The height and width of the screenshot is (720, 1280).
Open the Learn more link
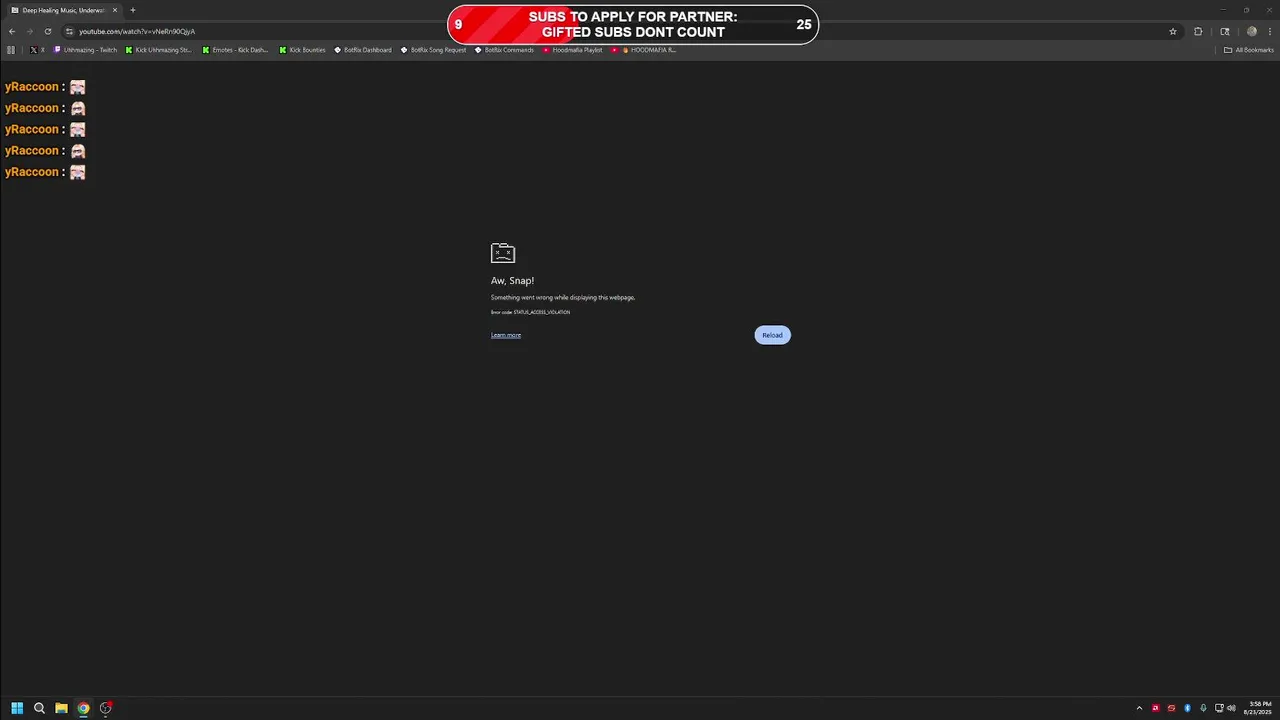point(506,335)
